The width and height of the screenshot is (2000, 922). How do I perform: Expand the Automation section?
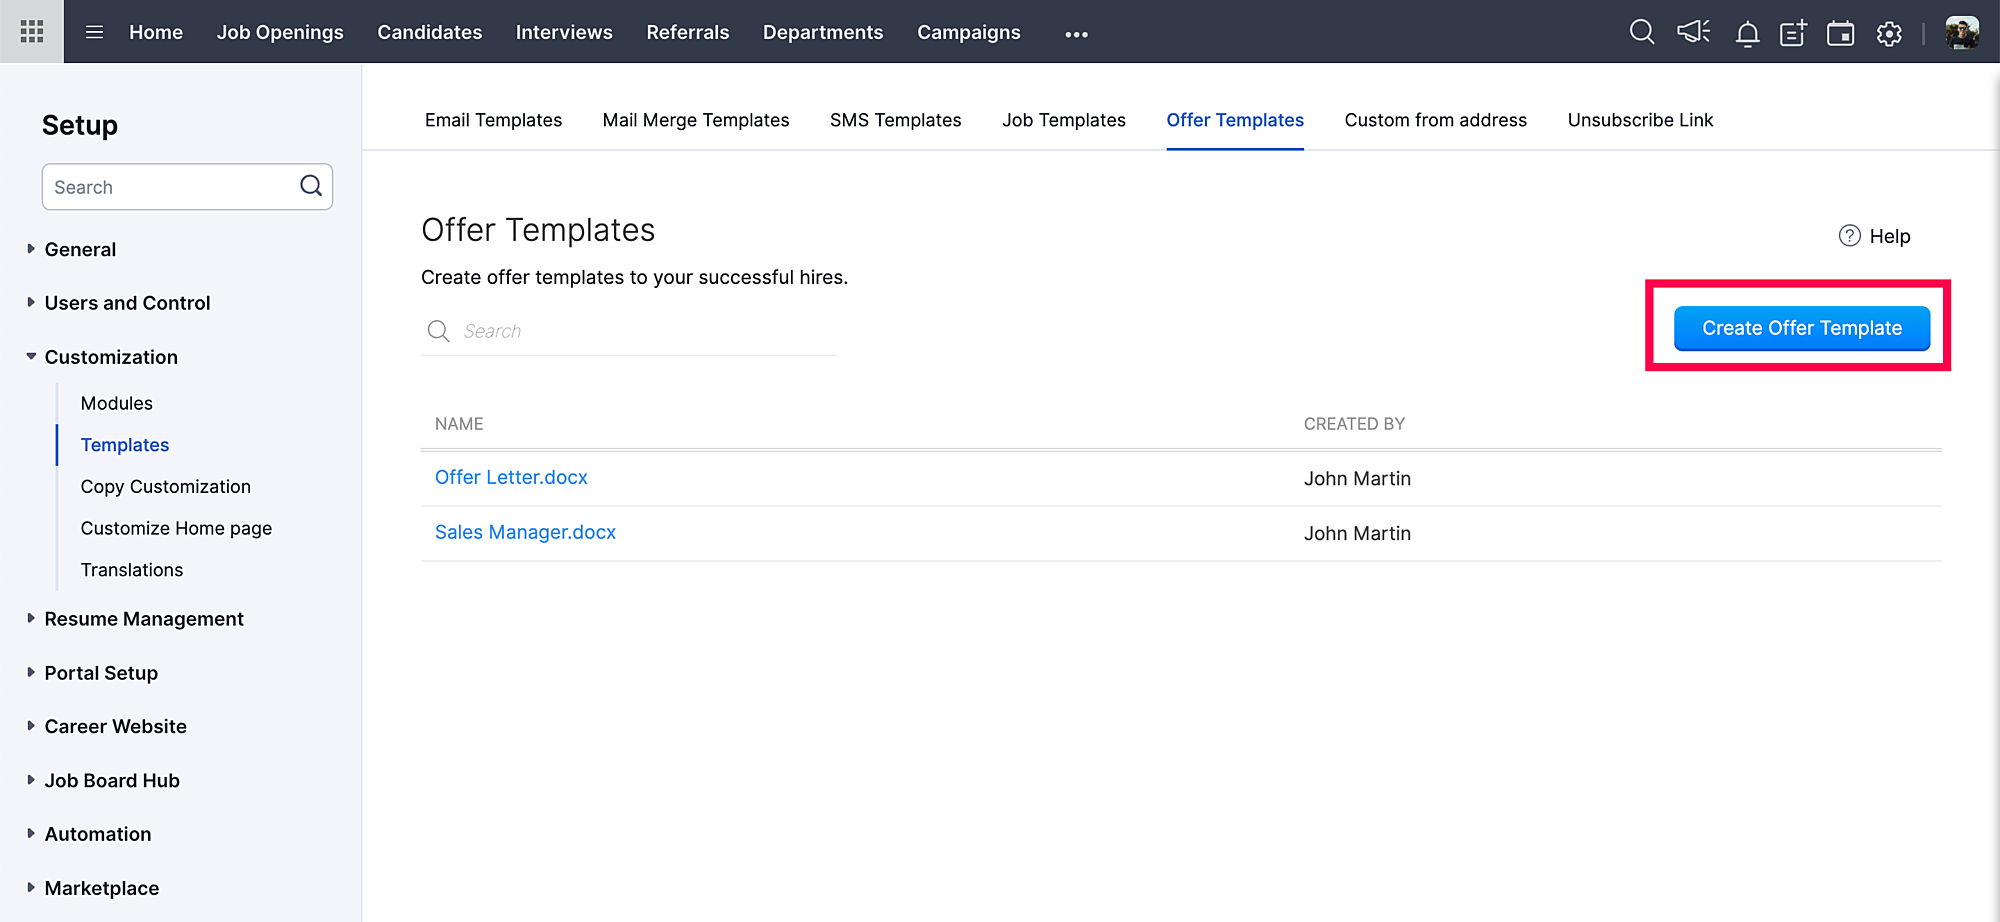(97, 834)
